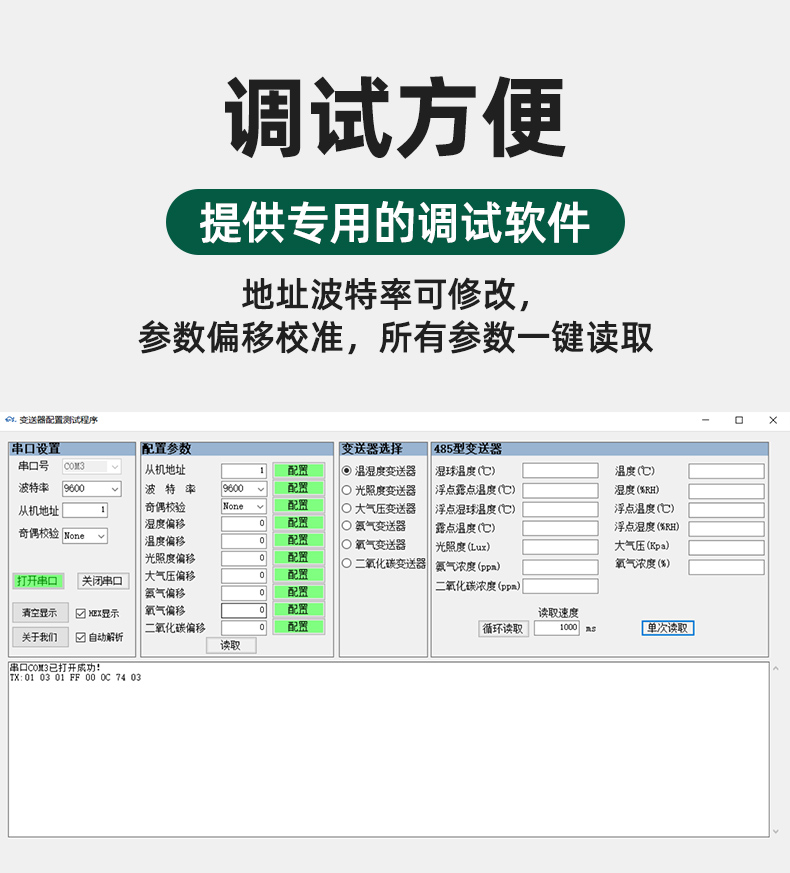This screenshot has width=790, height=873.
Task: Toggle the HEX显示 checkbox
Action: point(81,613)
